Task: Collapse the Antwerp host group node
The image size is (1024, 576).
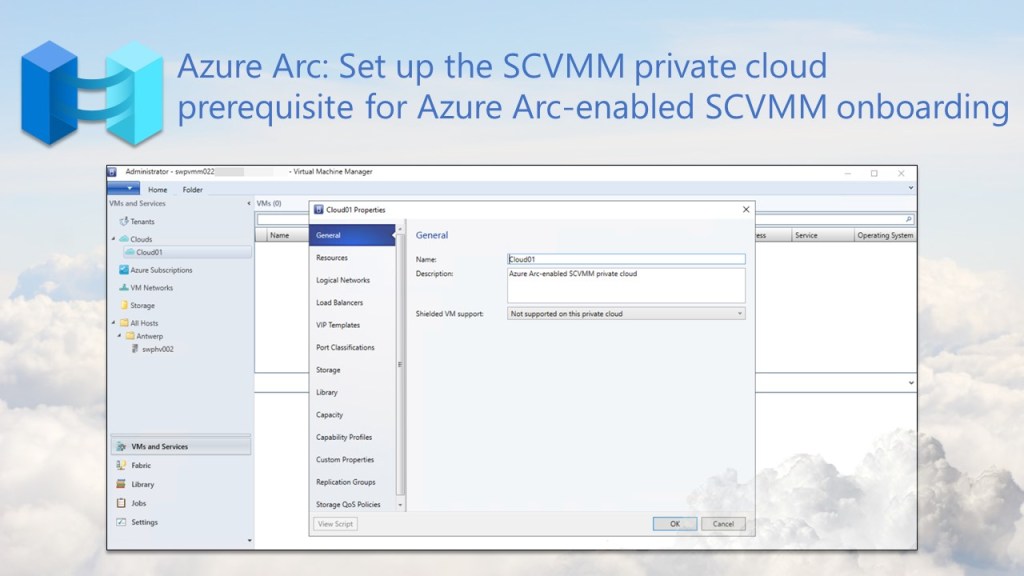Action: coord(120,336)
